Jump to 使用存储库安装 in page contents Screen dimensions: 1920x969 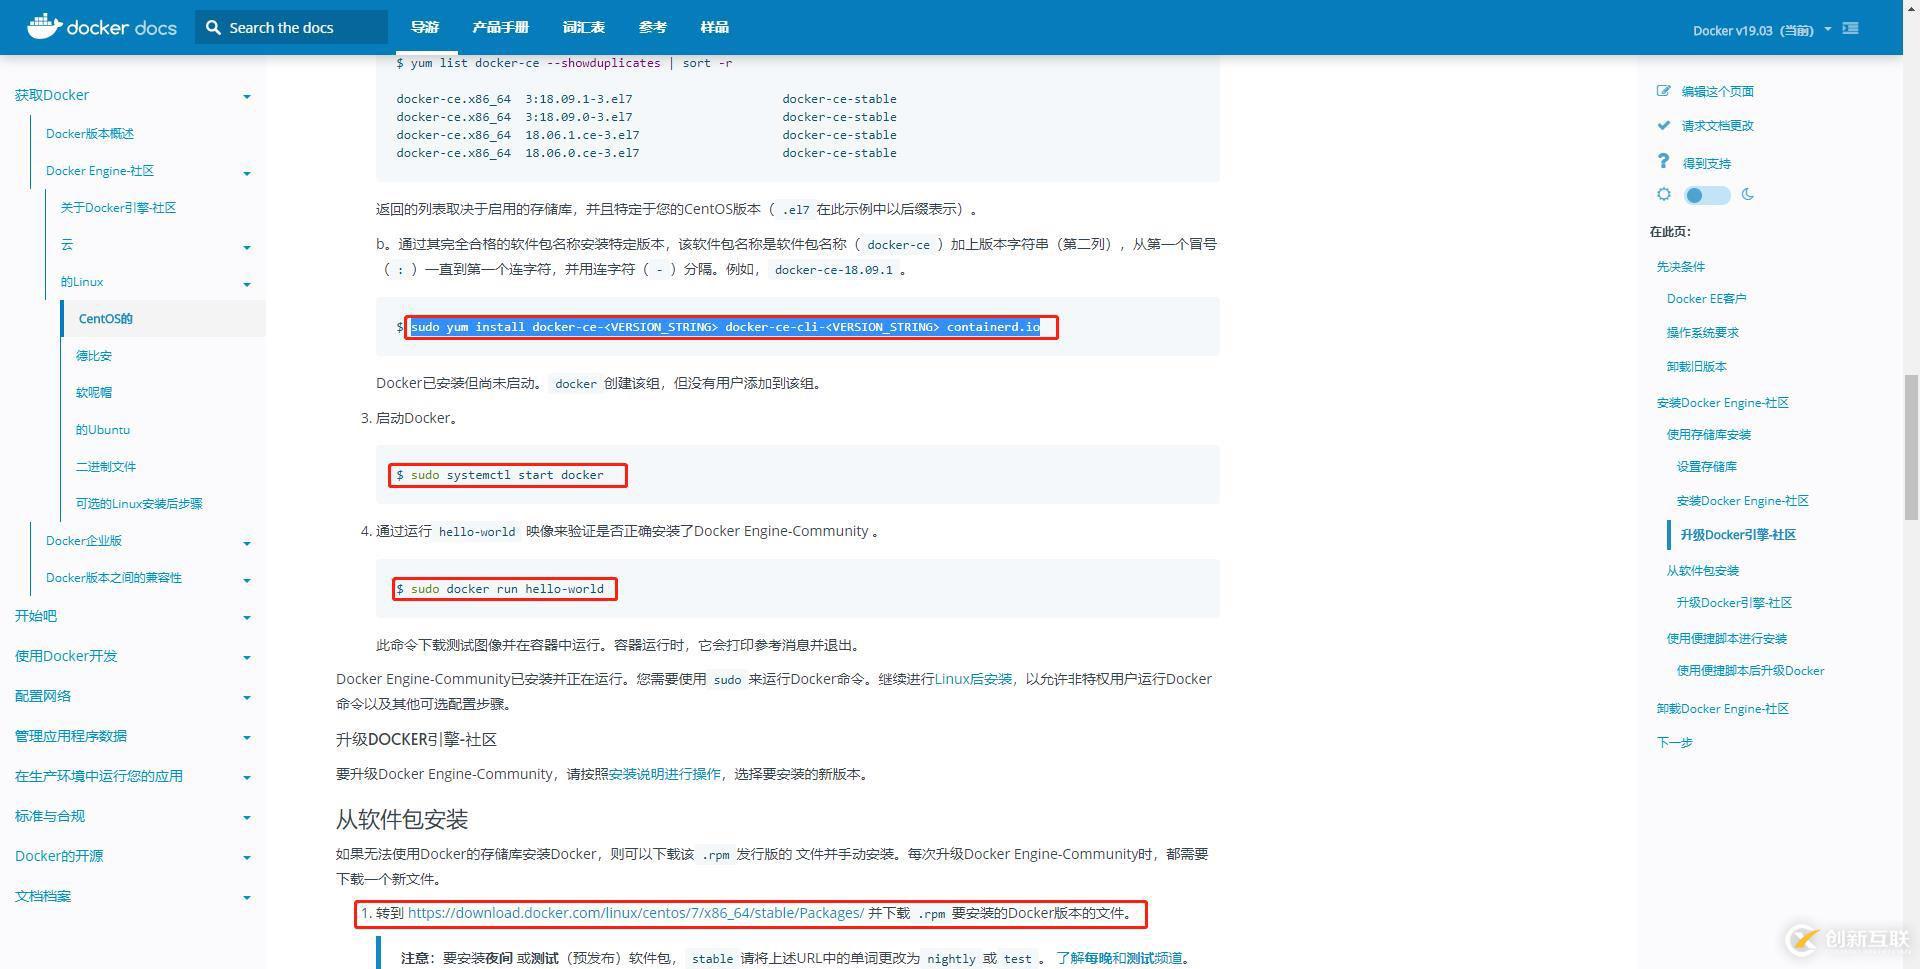point(1709,435)
